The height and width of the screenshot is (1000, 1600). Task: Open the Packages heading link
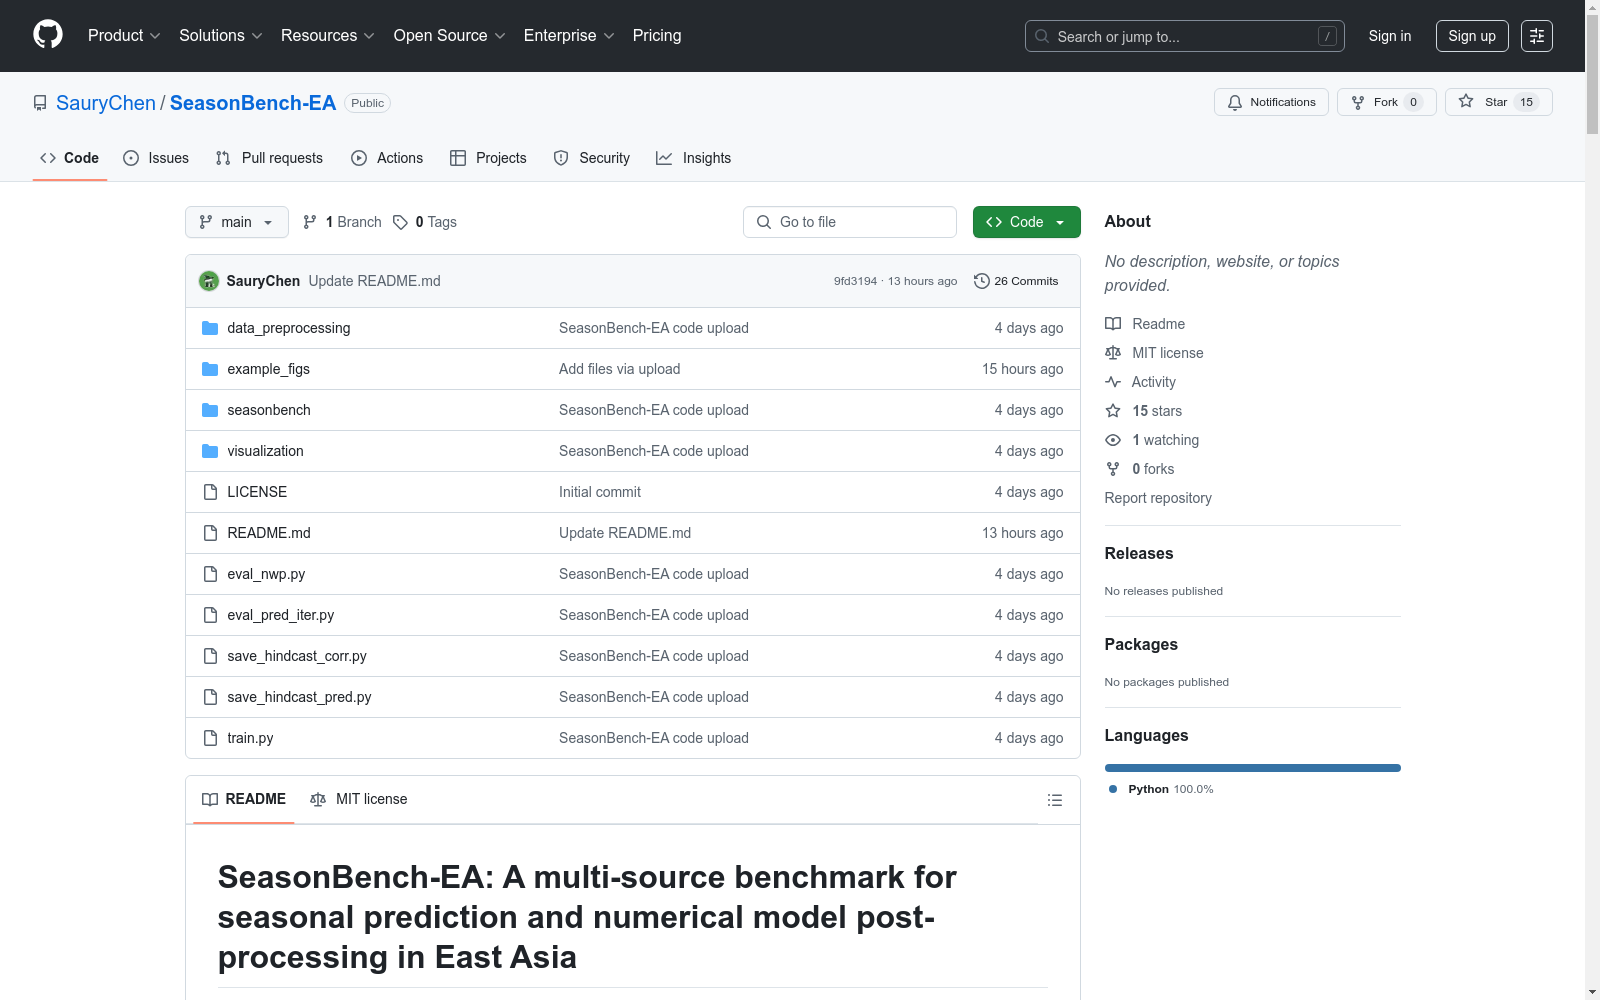click(1141, 645)
